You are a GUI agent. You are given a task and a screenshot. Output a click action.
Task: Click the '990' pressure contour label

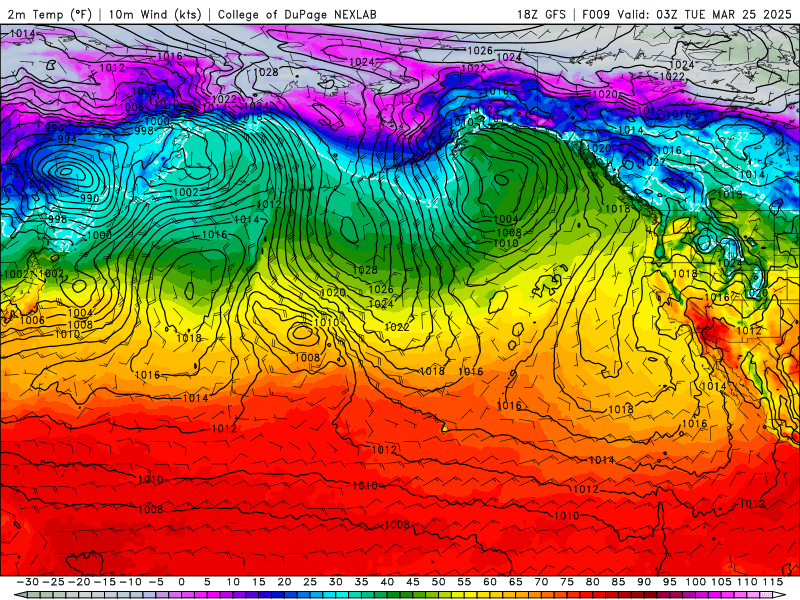[89, 198]
